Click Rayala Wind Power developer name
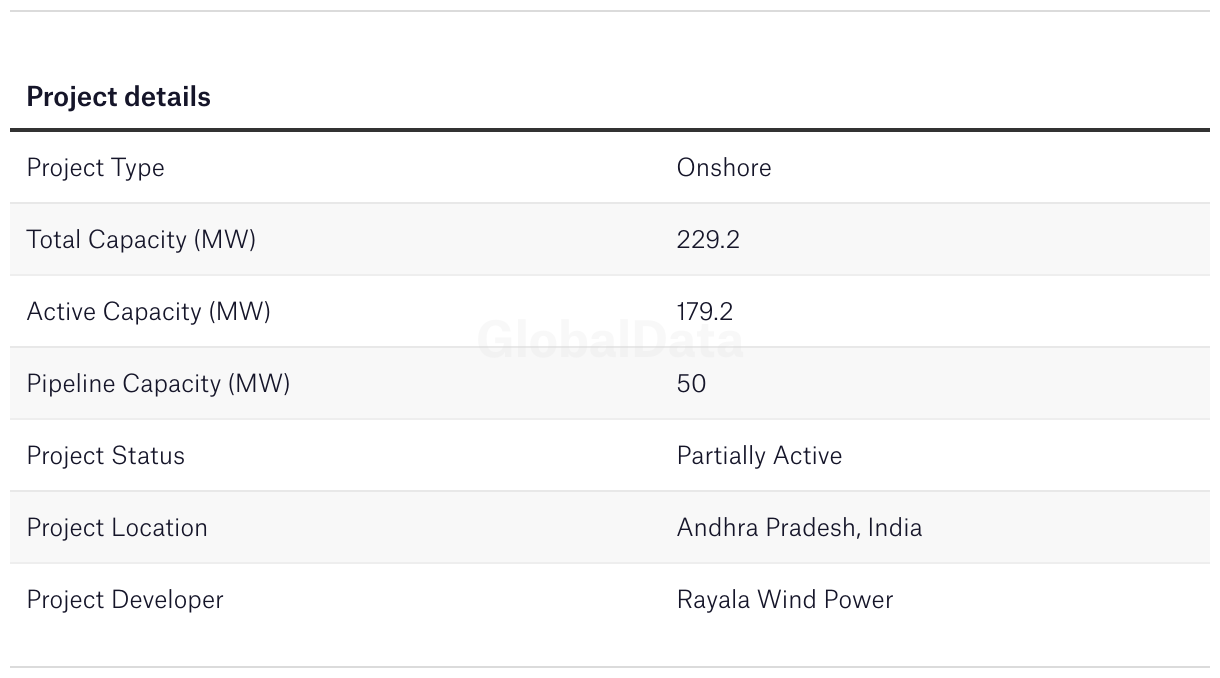The height and width of the screenshot is (678, 1220). click(784, 600)
